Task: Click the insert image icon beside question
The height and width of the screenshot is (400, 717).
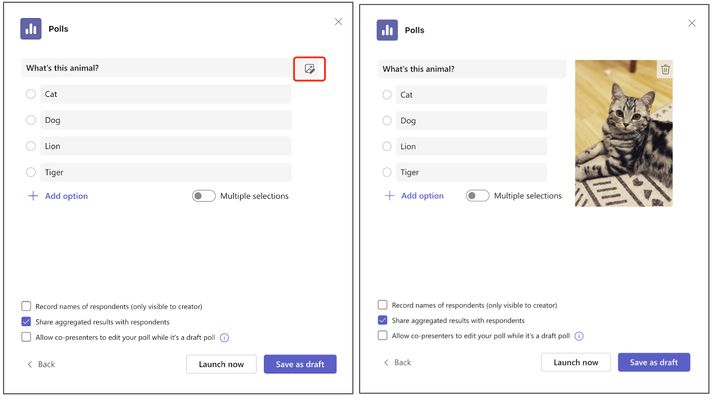Action: pyautogui.click(x=310, y=69)
